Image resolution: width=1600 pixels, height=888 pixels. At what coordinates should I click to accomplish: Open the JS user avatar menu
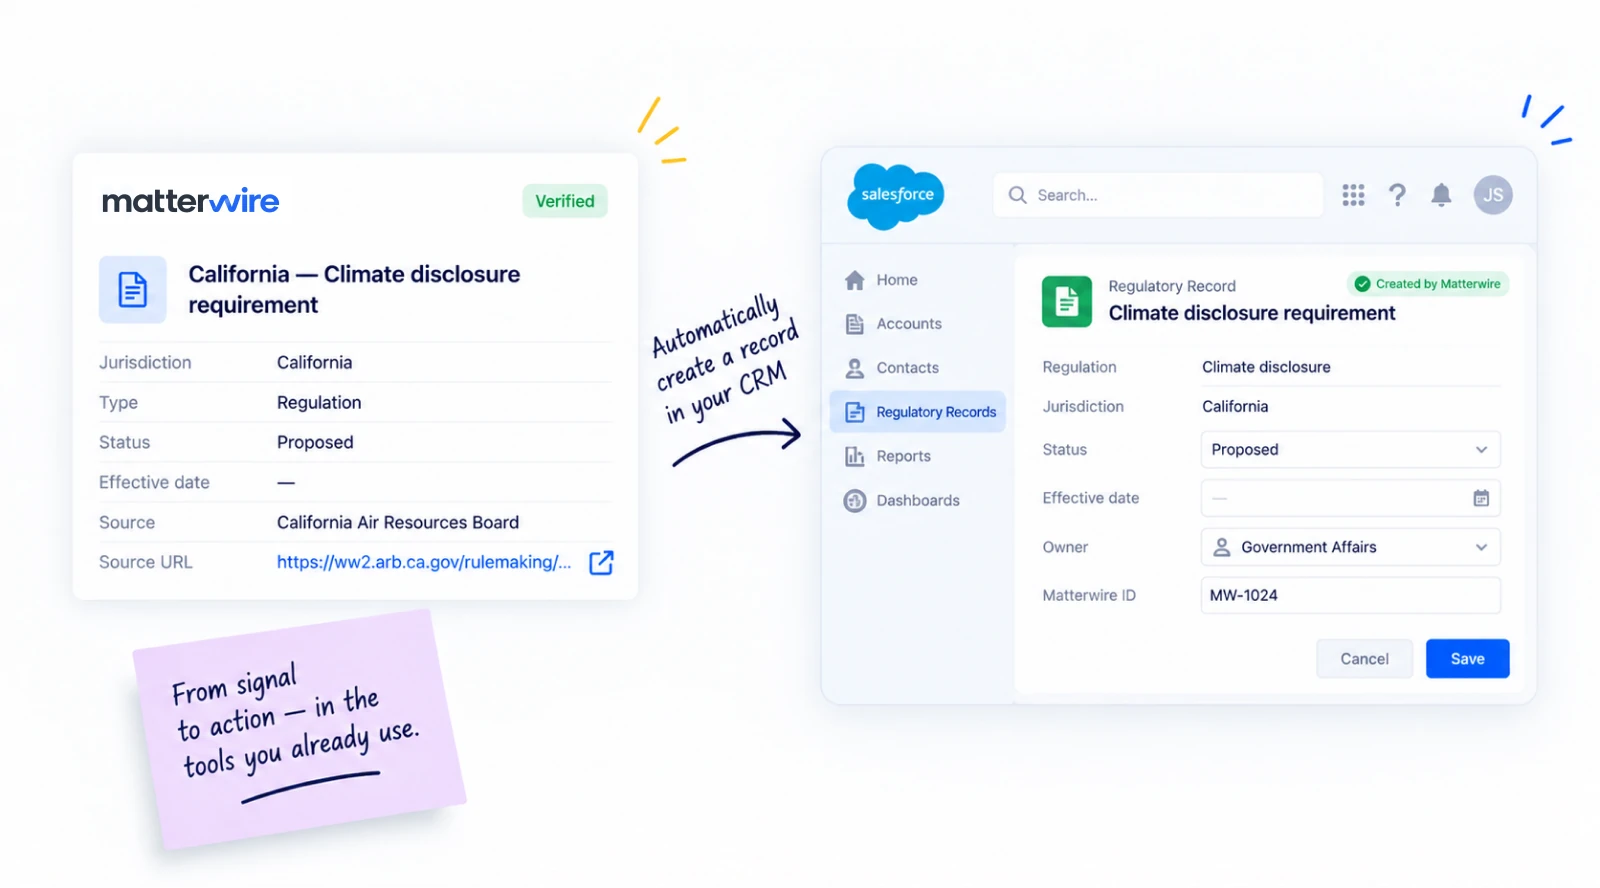pos(1493,195)
